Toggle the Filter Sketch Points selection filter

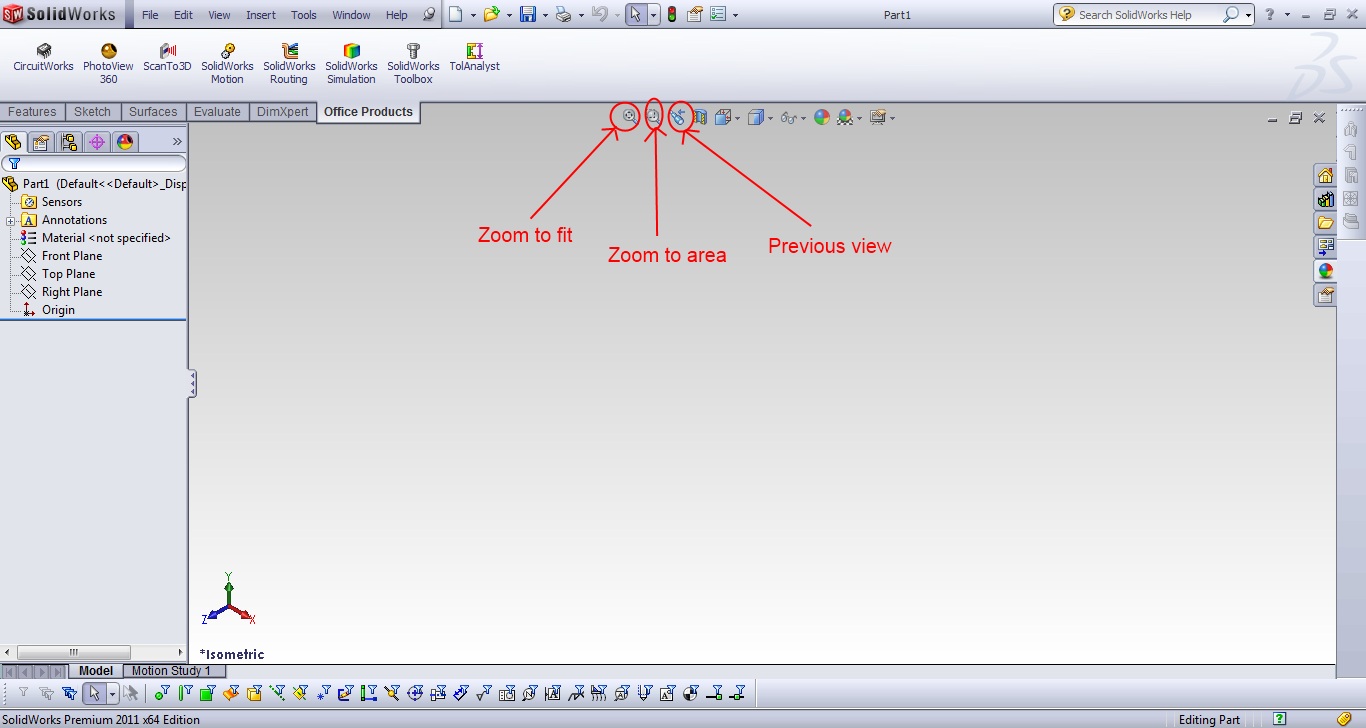coord(324,693)
